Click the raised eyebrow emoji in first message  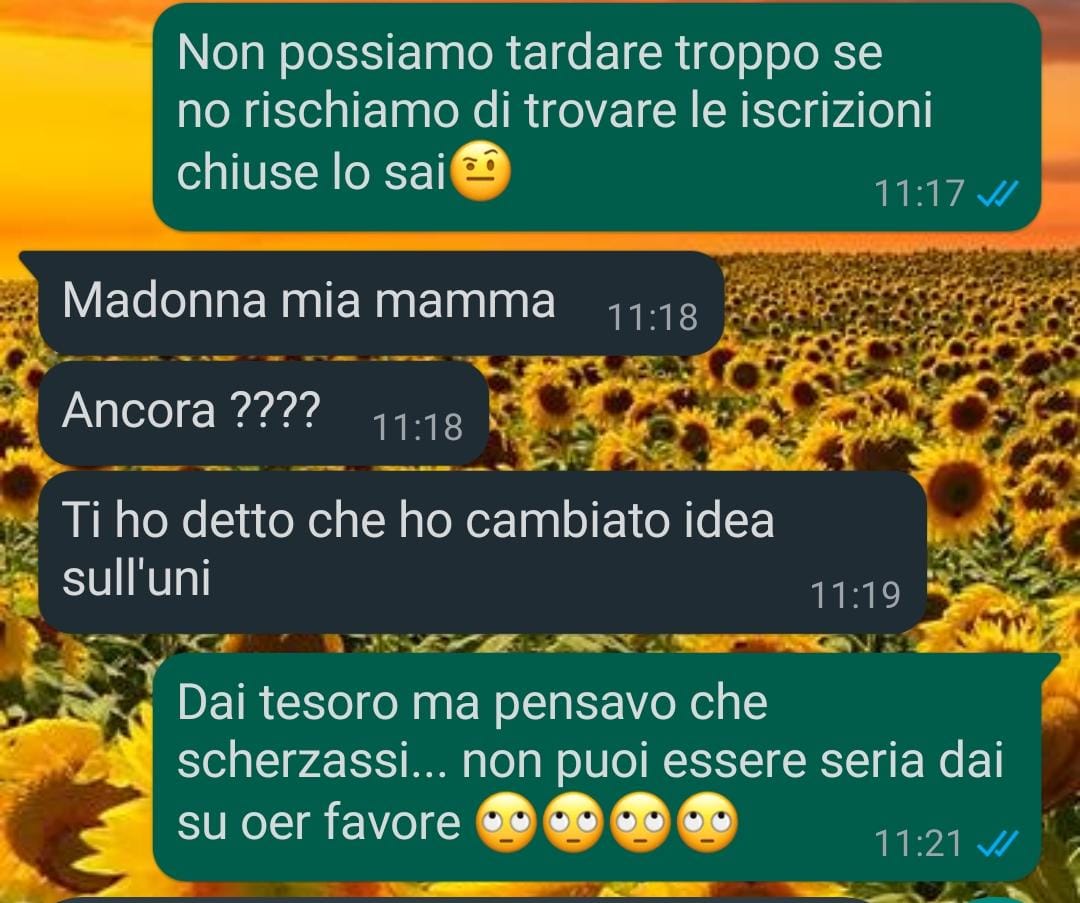(x=480, y=172)
